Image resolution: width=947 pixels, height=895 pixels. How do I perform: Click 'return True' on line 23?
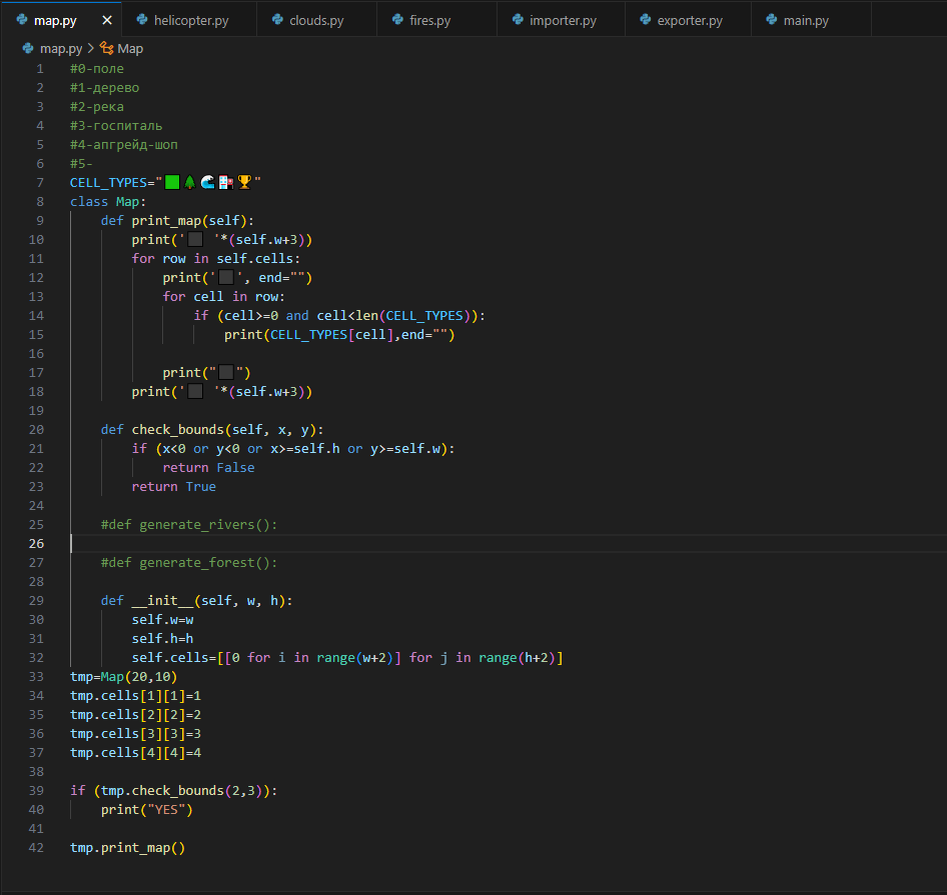[174, 486]
